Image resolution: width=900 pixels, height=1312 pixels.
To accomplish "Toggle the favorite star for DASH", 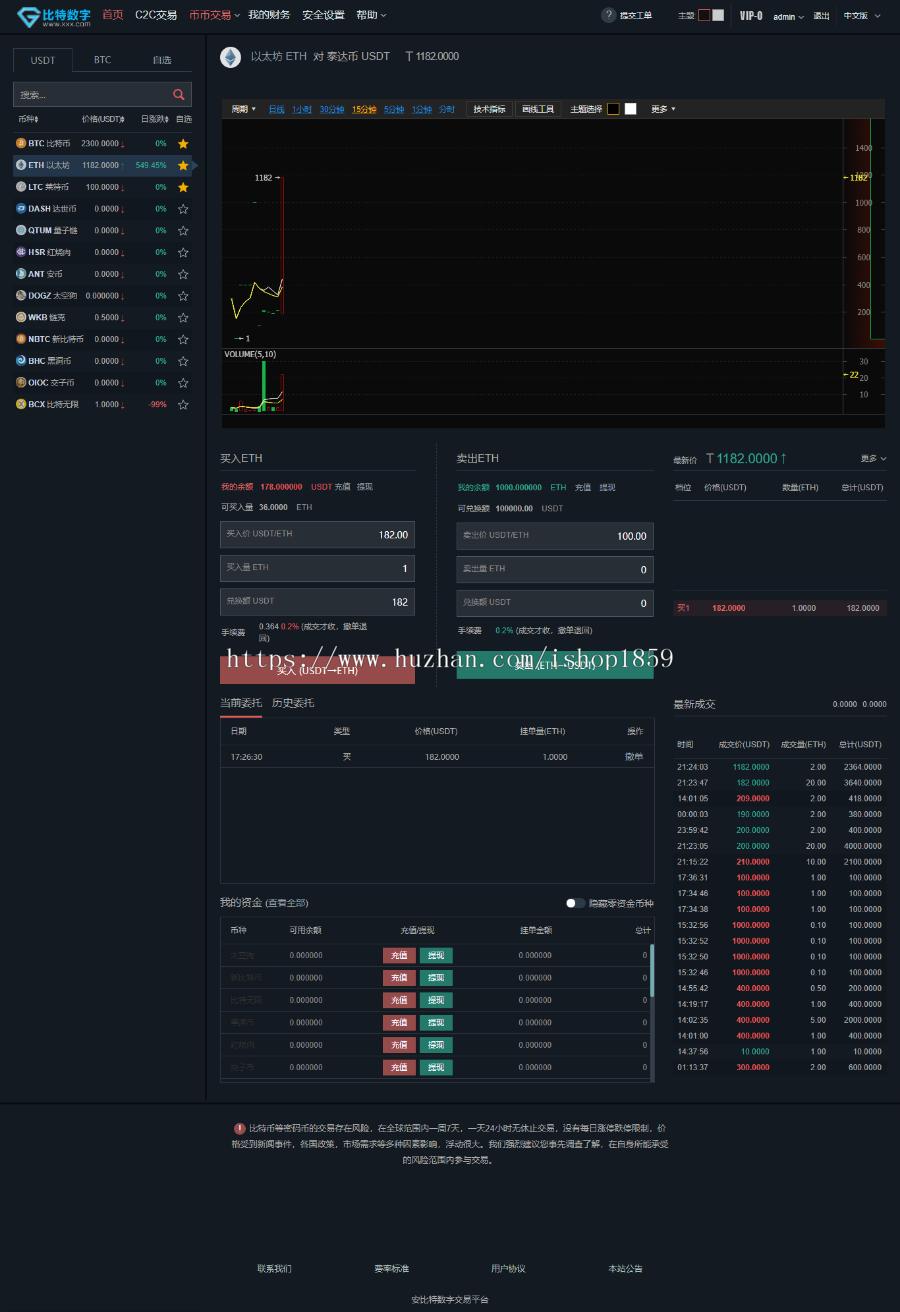I will pos(183,209).
